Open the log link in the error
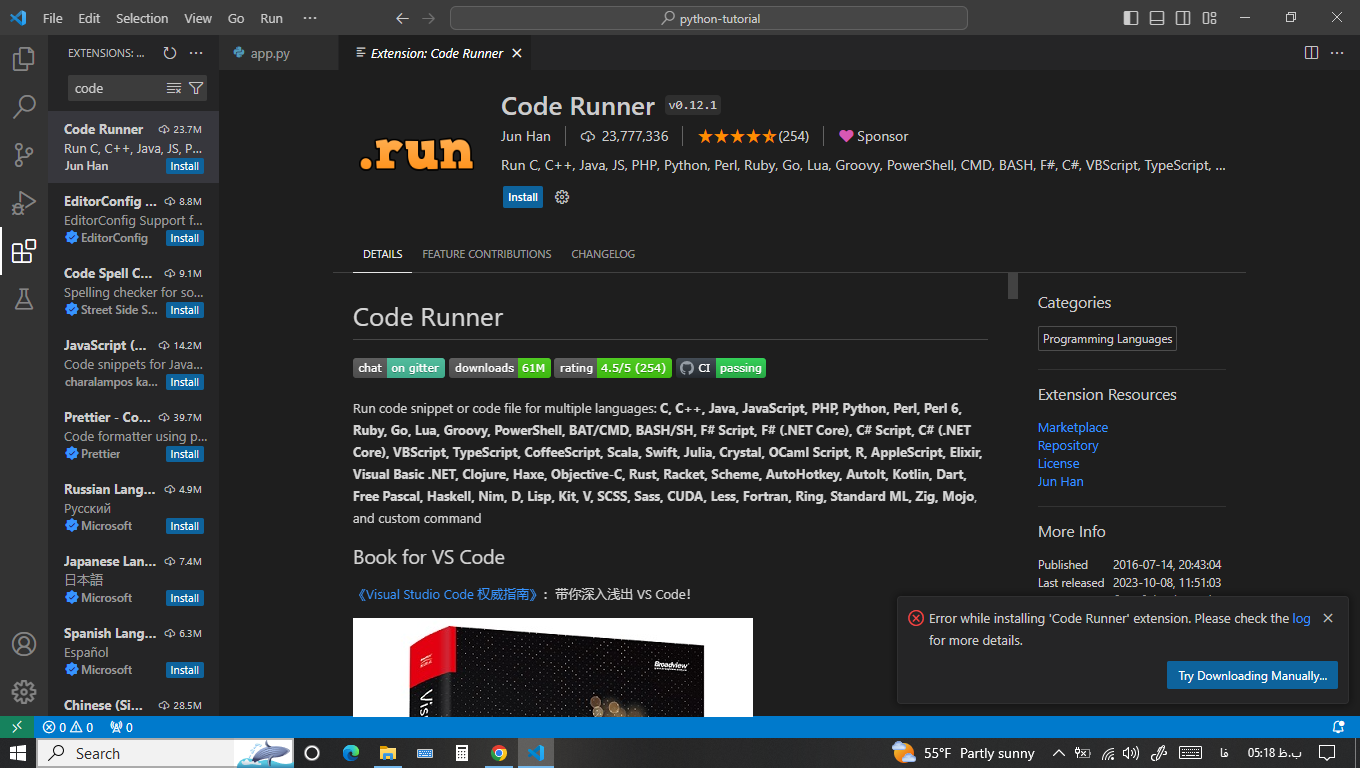 pos(1301,618)
